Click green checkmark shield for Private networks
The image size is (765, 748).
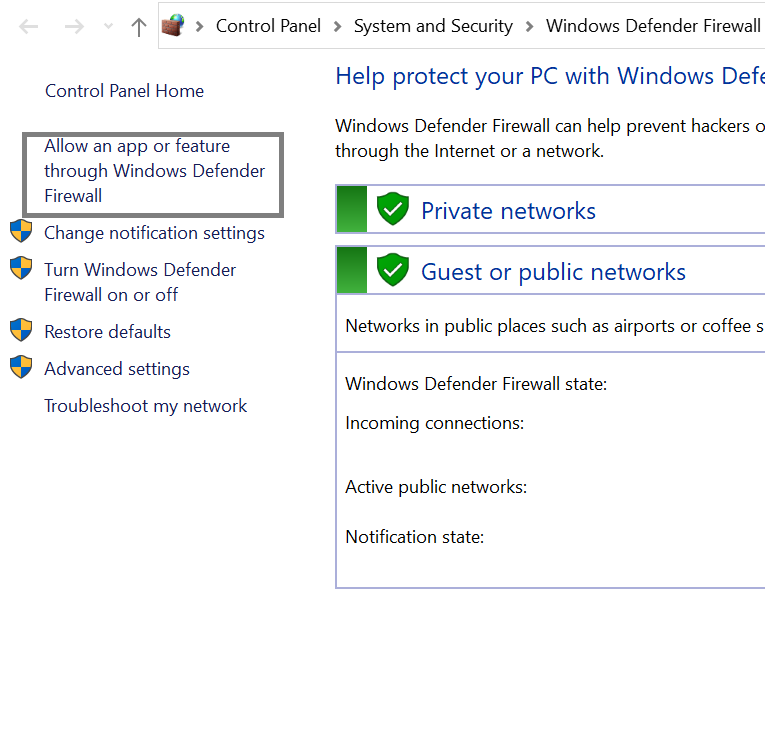[393, 209]
